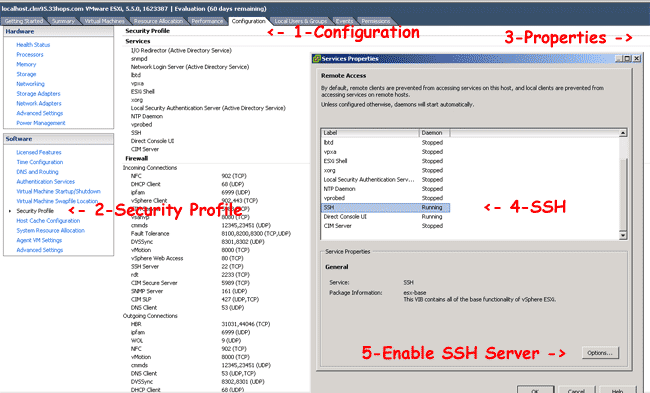Maximize the Services Properties dialog
This screenshot has height=393, width=650.
(628, 58)
